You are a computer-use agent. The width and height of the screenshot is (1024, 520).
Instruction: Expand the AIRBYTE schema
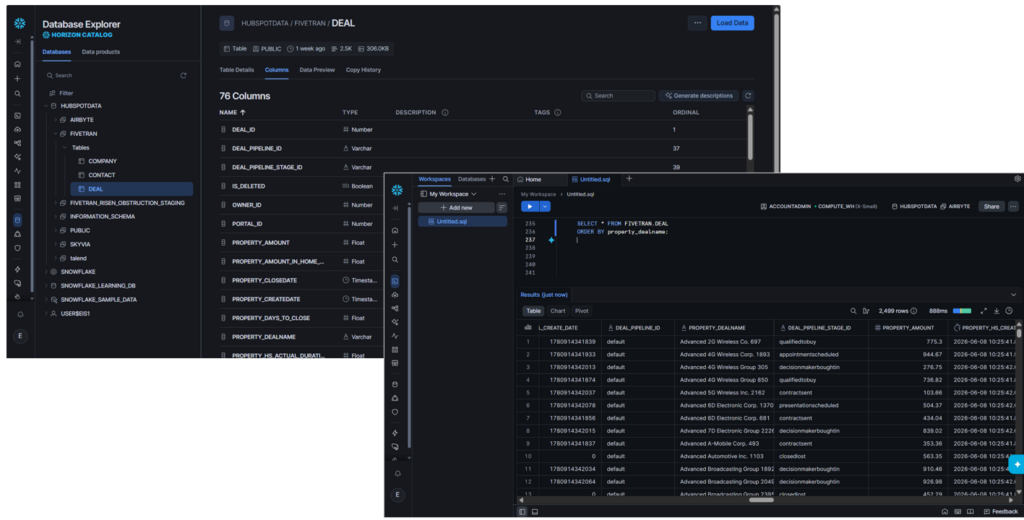(x=56, y=120)
